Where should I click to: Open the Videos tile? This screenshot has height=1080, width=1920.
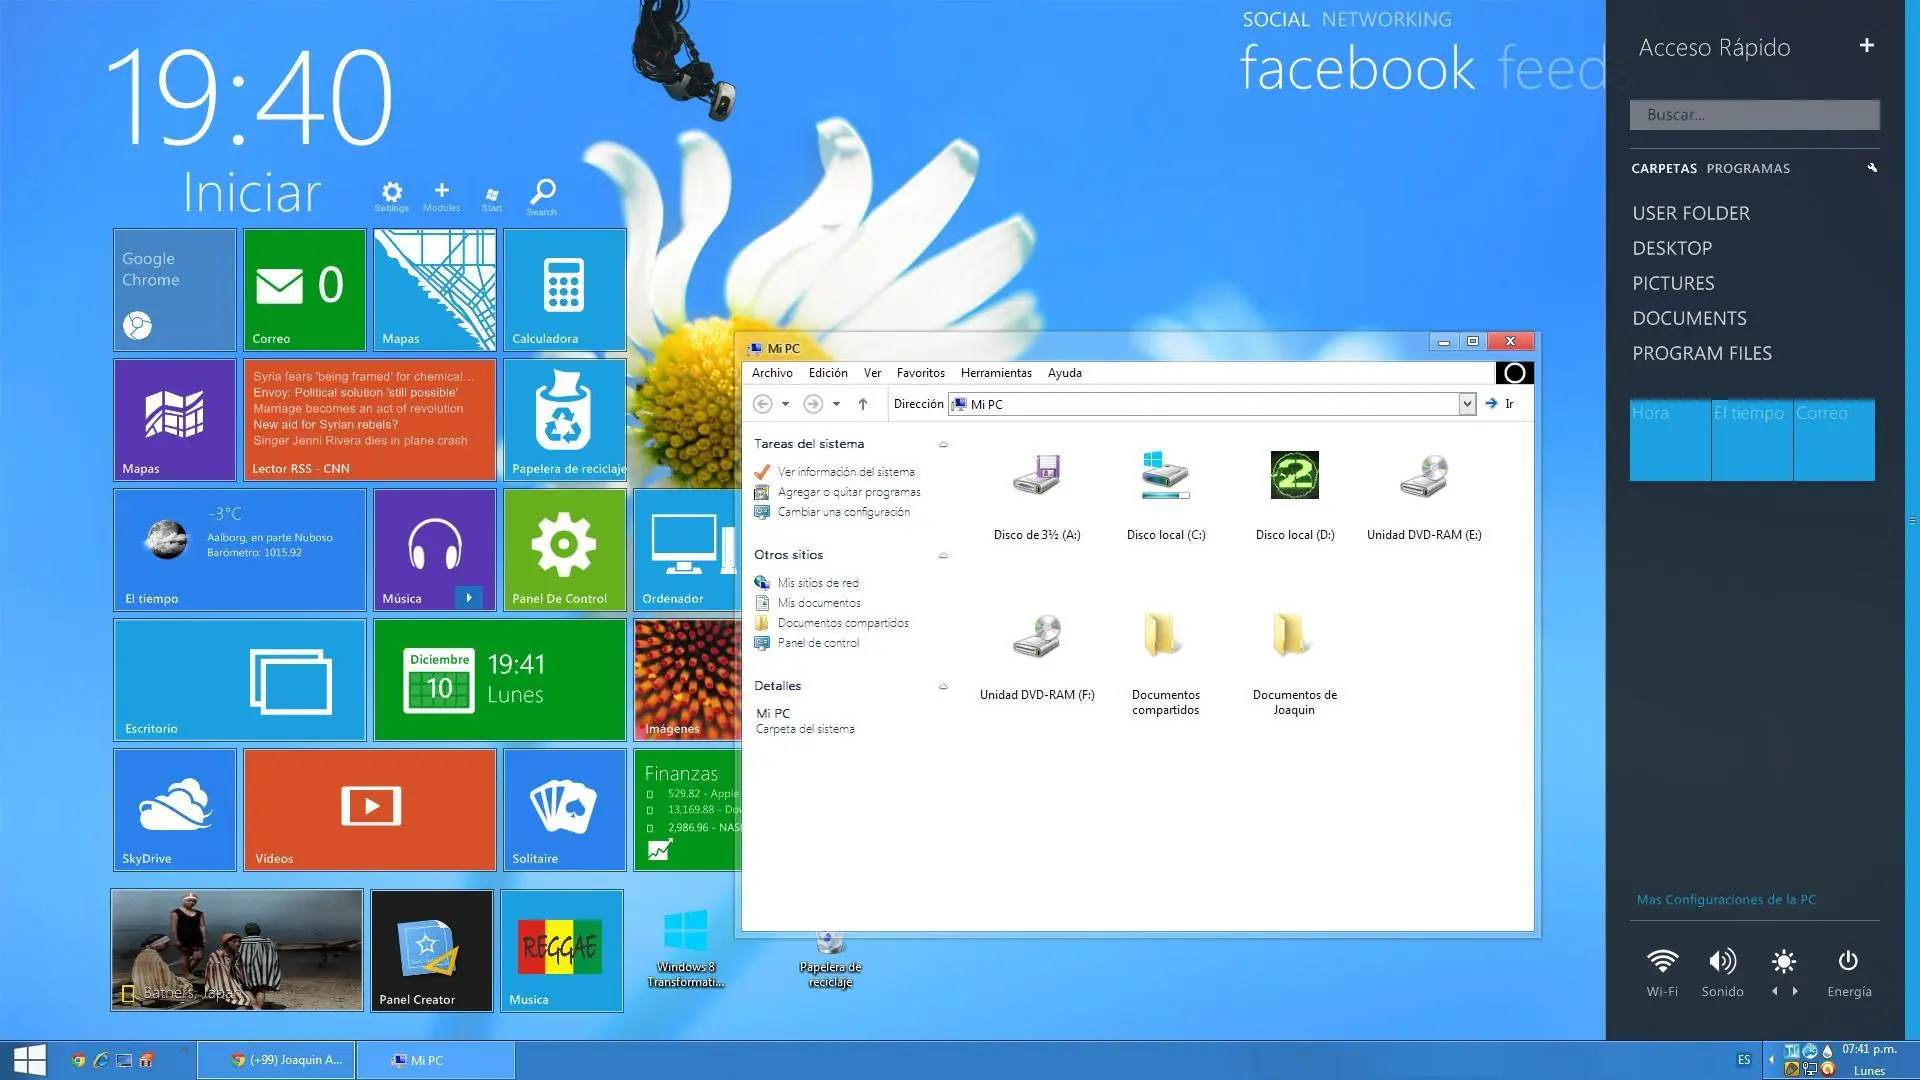coord(370,810)
